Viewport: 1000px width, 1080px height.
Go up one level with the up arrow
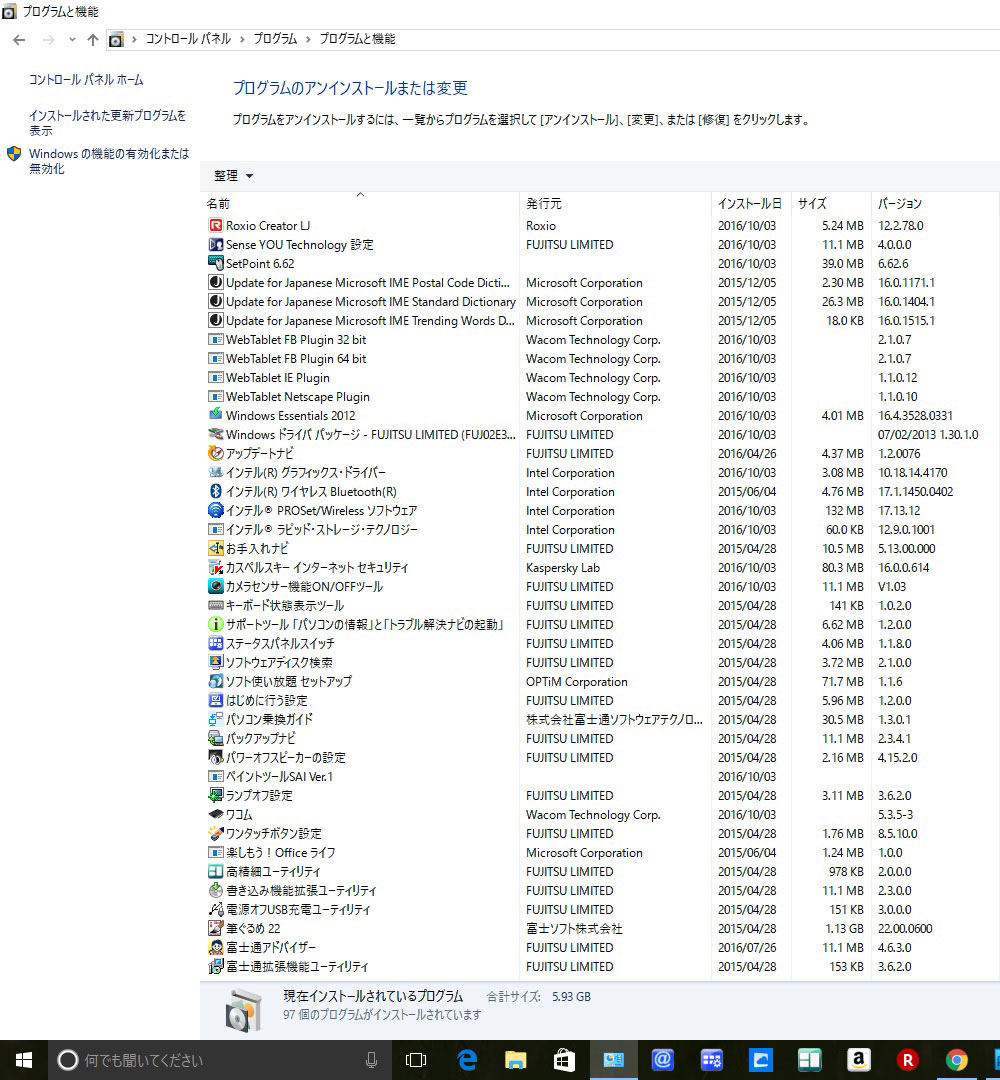click(93, 39)
